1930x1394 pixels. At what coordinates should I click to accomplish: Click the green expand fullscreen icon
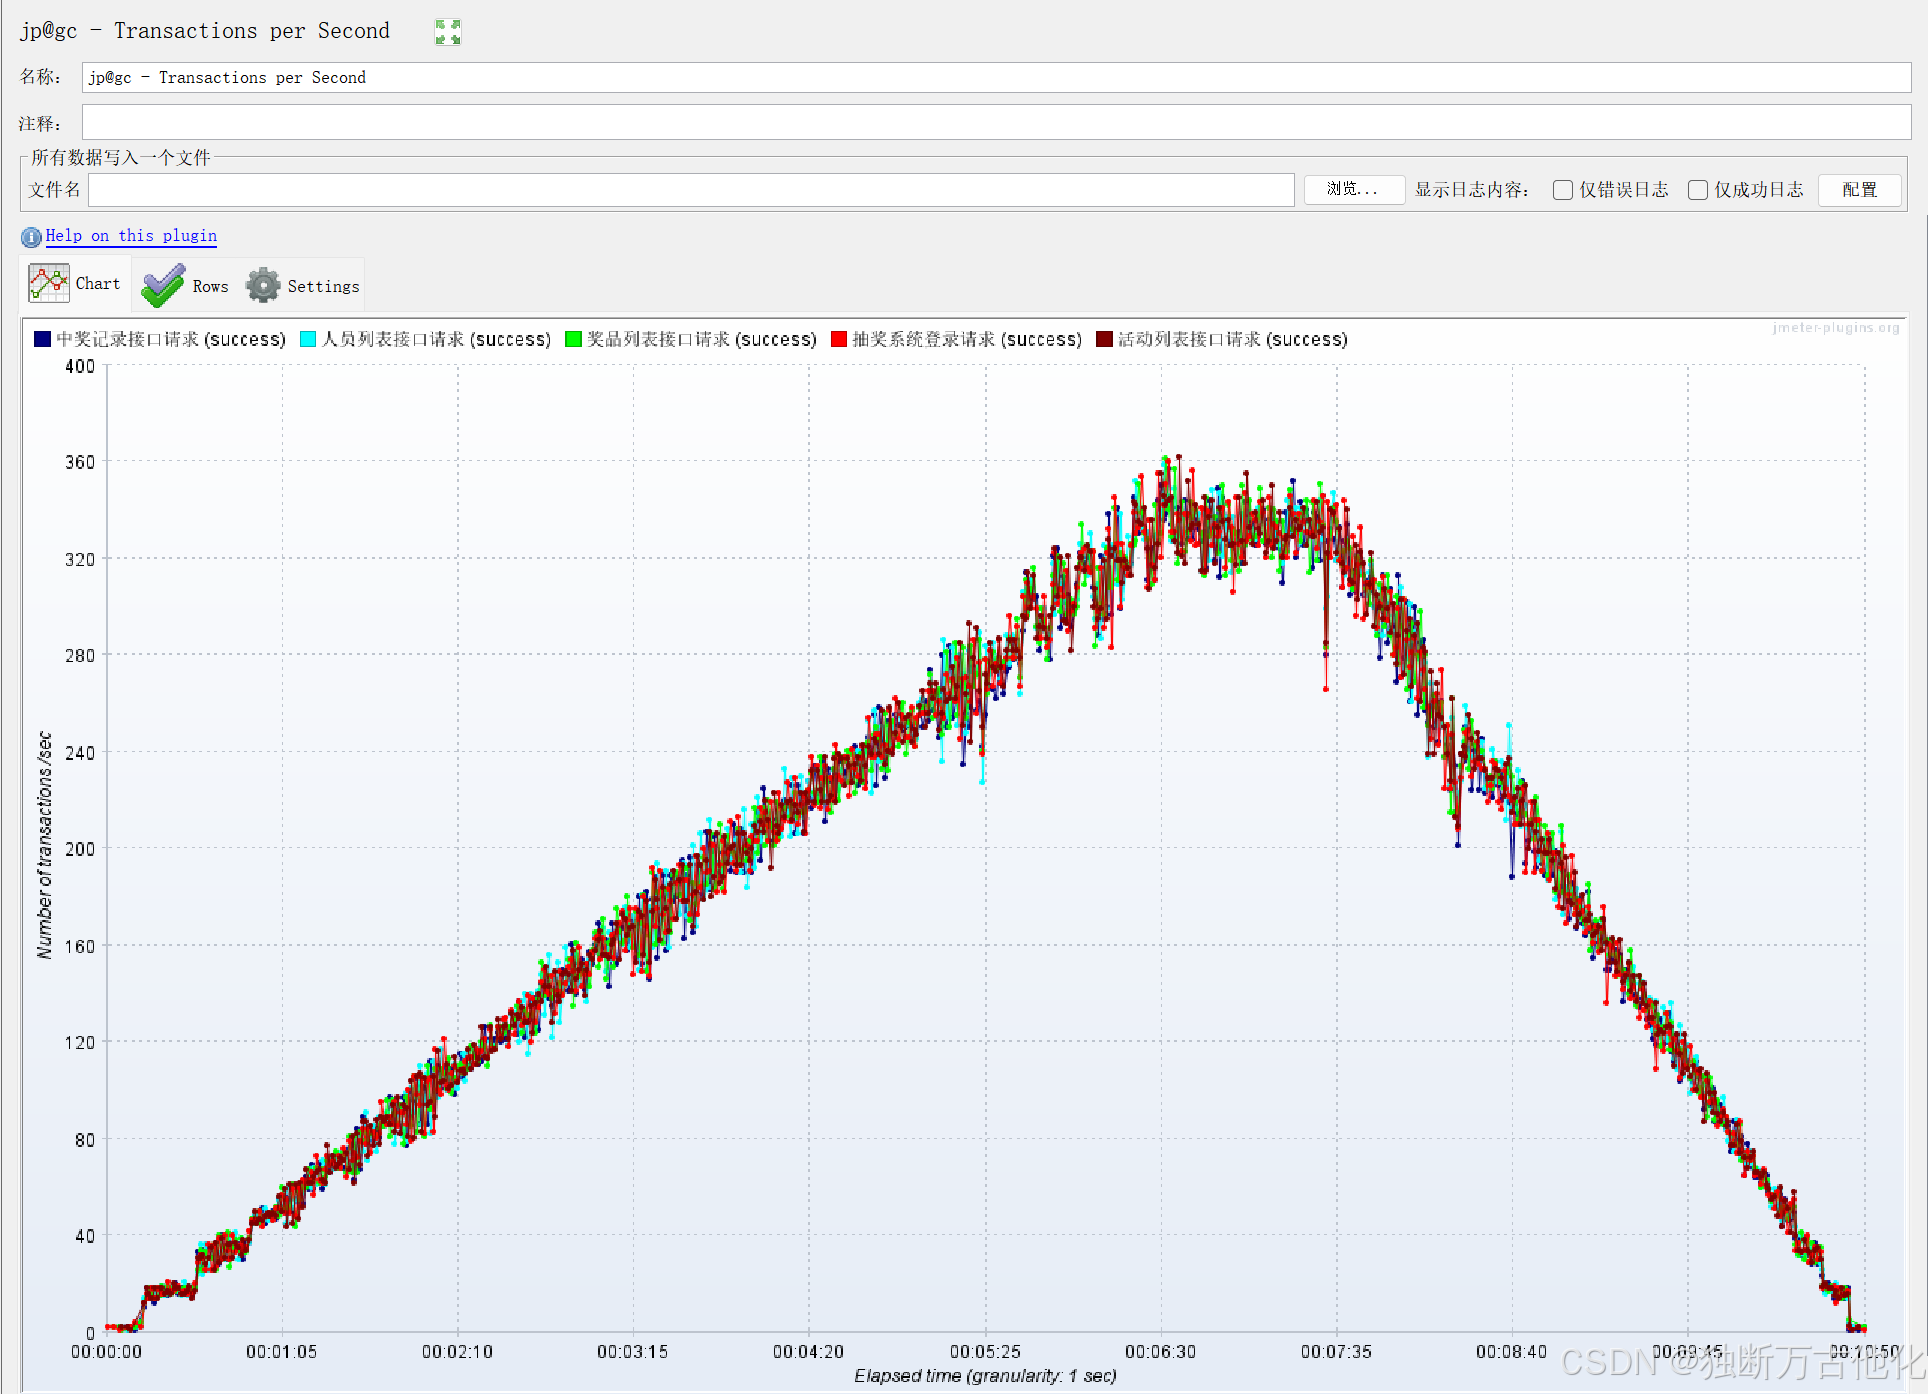tap(448, 32)
